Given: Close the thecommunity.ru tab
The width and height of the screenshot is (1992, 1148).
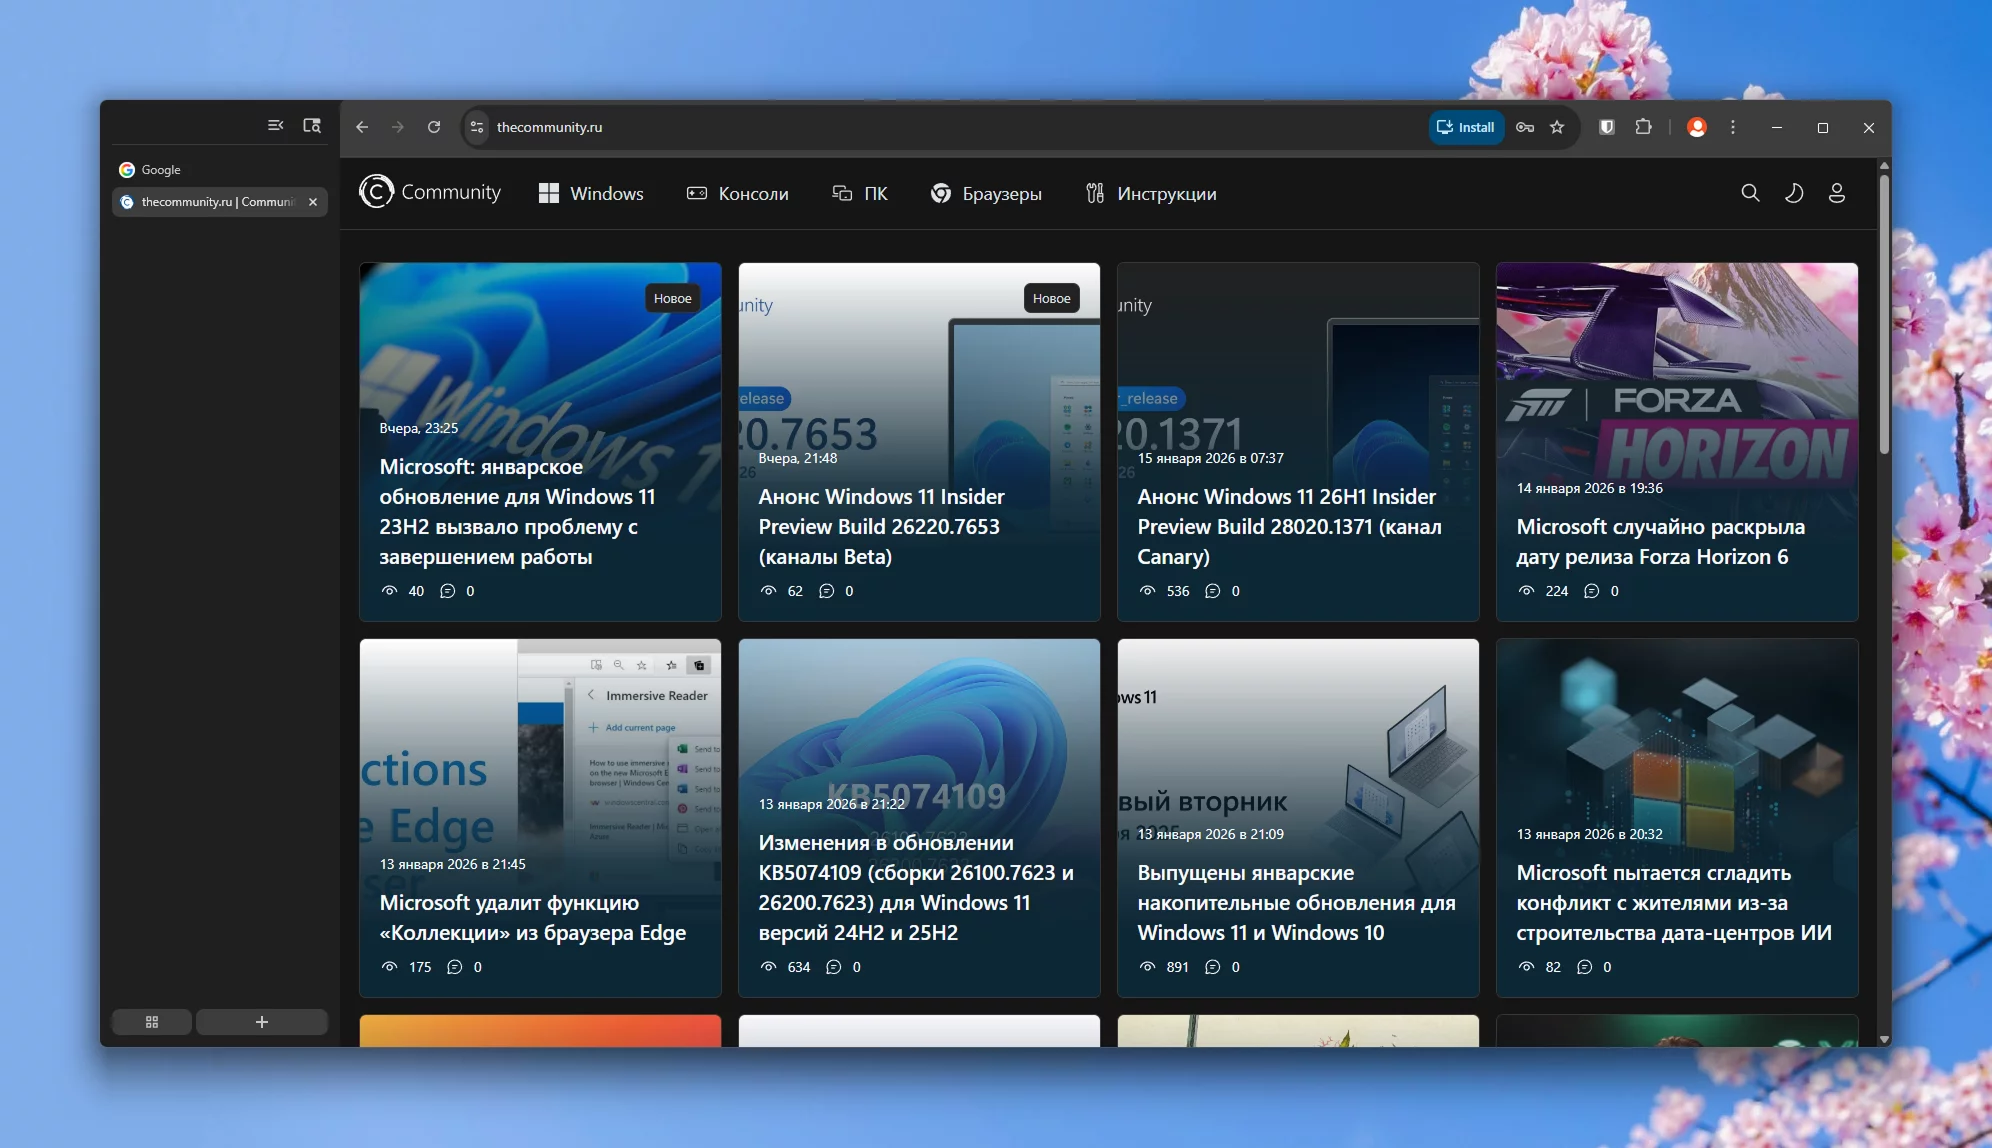Looking at the screenshot, I should [313, 202].
